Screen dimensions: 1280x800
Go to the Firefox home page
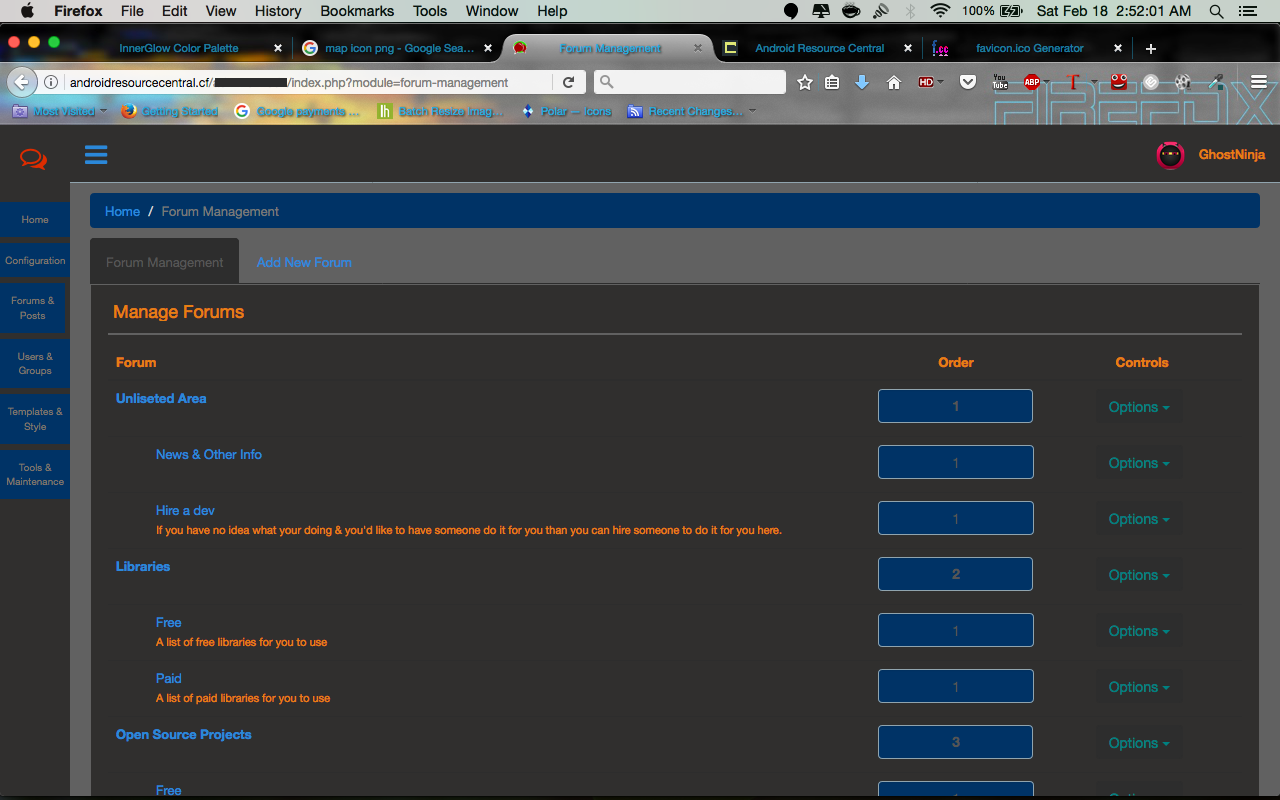point(894,82)
